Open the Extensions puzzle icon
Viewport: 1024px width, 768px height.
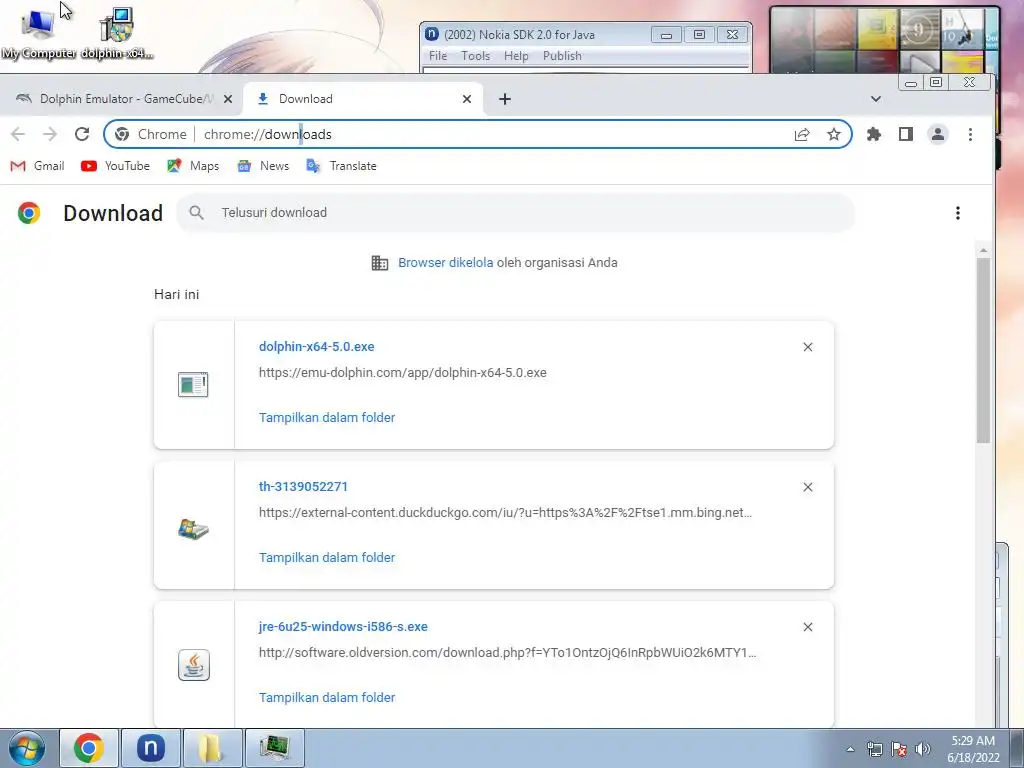874,135
